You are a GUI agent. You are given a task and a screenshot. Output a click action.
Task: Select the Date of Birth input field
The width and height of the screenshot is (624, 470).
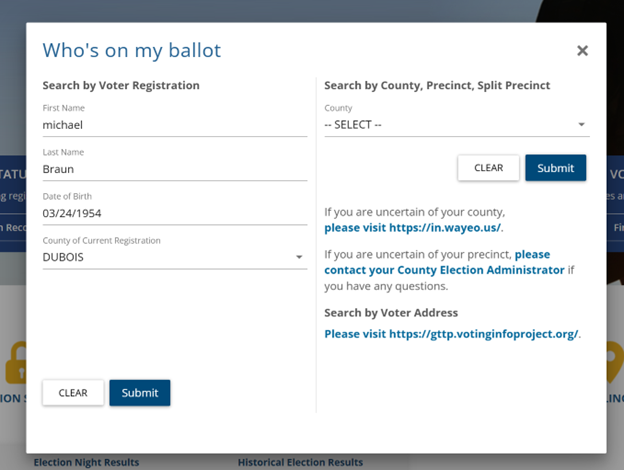[x=175, y=213]
